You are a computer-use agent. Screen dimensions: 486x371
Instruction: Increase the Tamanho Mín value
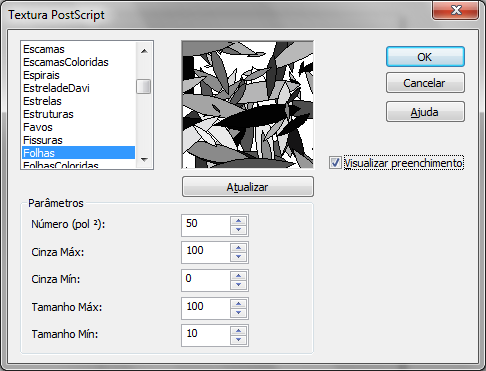tap(239, 330)
